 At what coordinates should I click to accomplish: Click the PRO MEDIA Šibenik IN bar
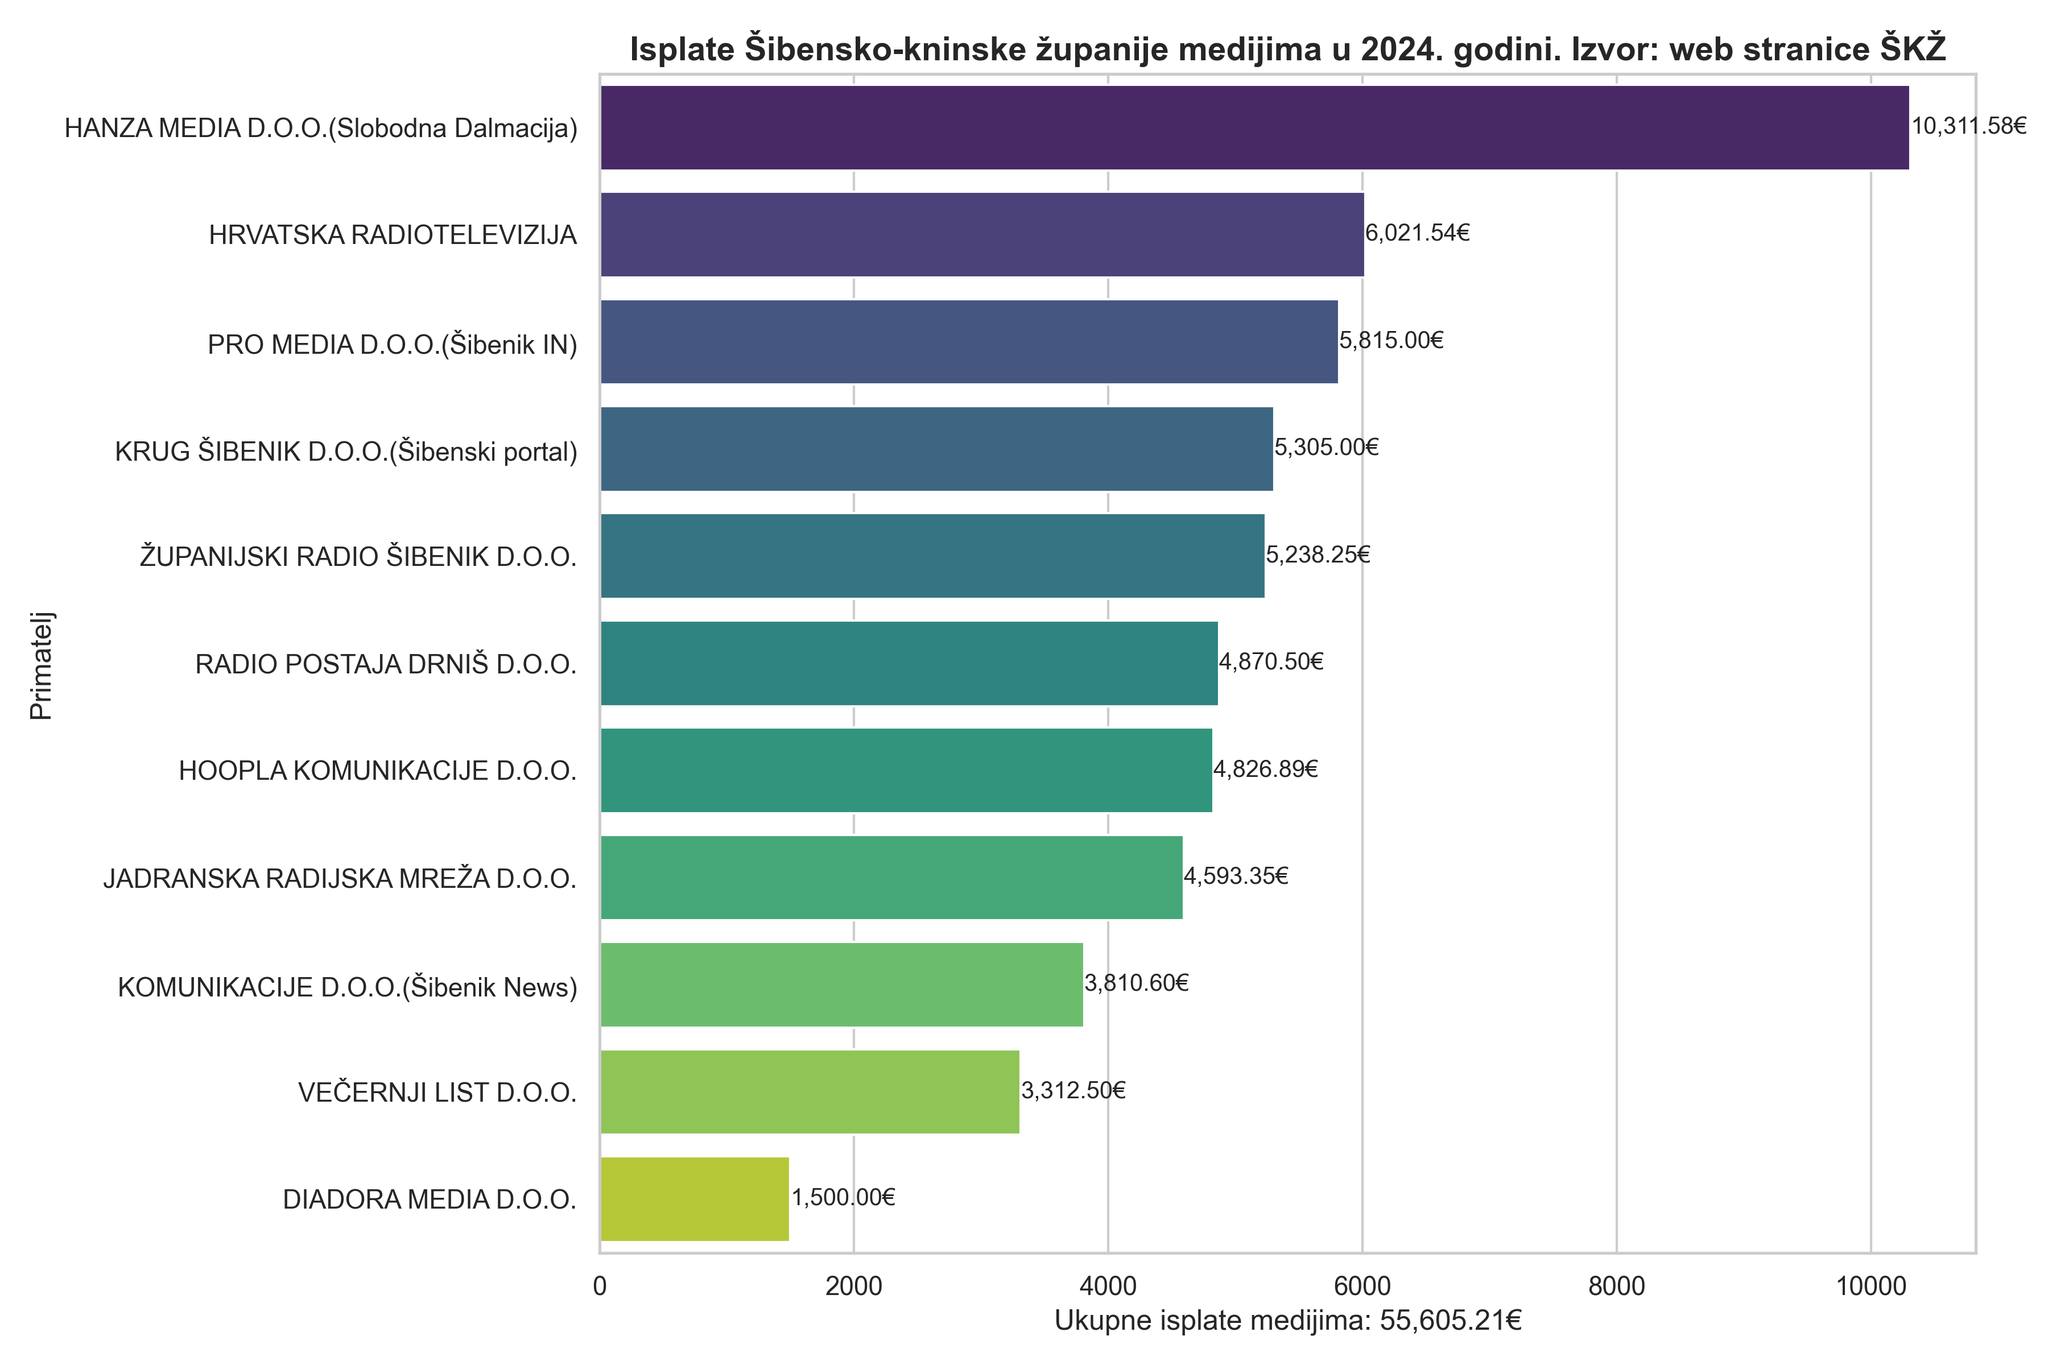[969, 341]
